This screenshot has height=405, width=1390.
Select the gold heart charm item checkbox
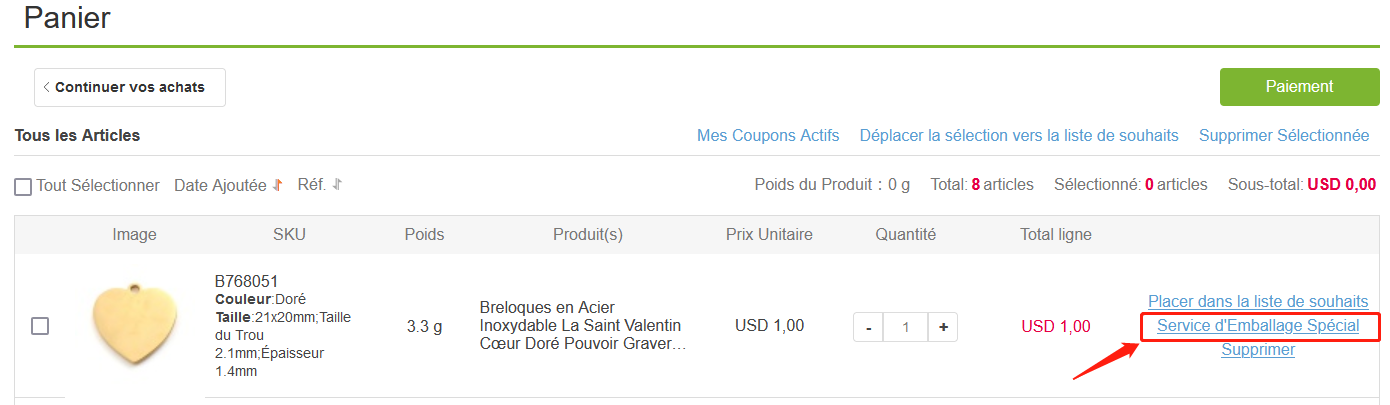coord(40,326)
